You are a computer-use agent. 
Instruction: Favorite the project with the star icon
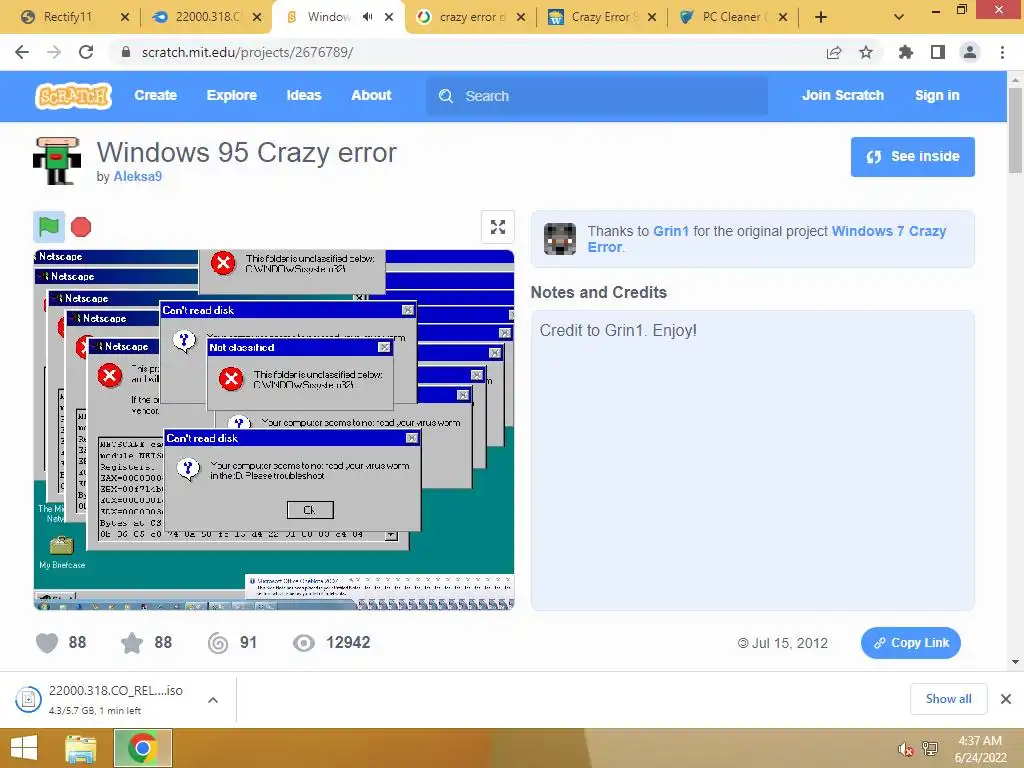pyautogui.click(x=132, y=643)
